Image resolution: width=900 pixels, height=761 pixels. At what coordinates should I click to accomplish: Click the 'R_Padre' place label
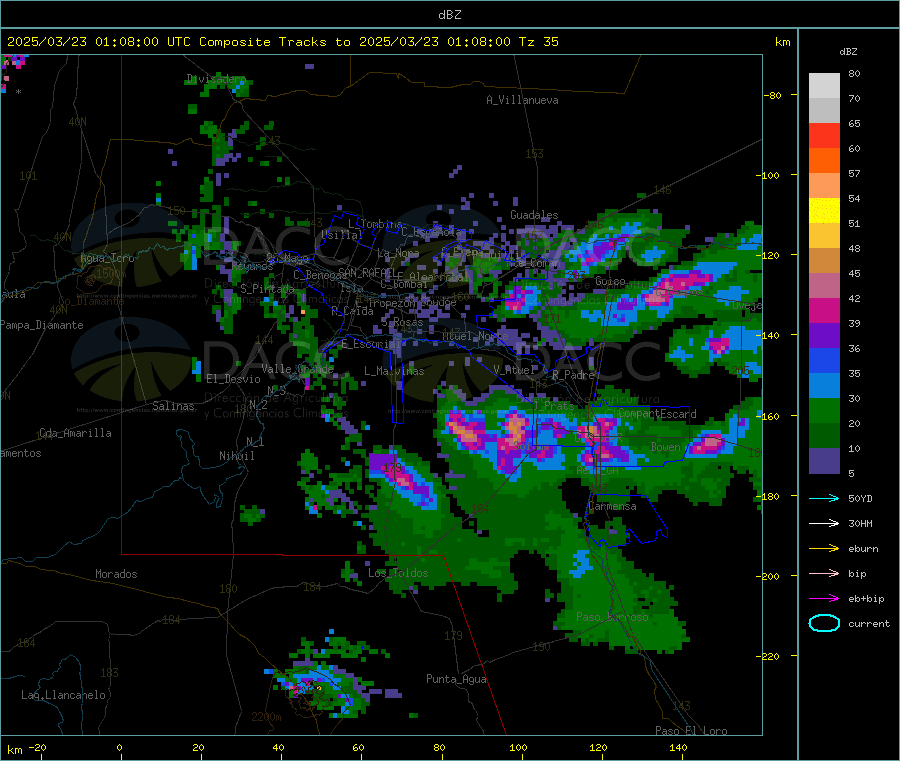coord(573,375)
